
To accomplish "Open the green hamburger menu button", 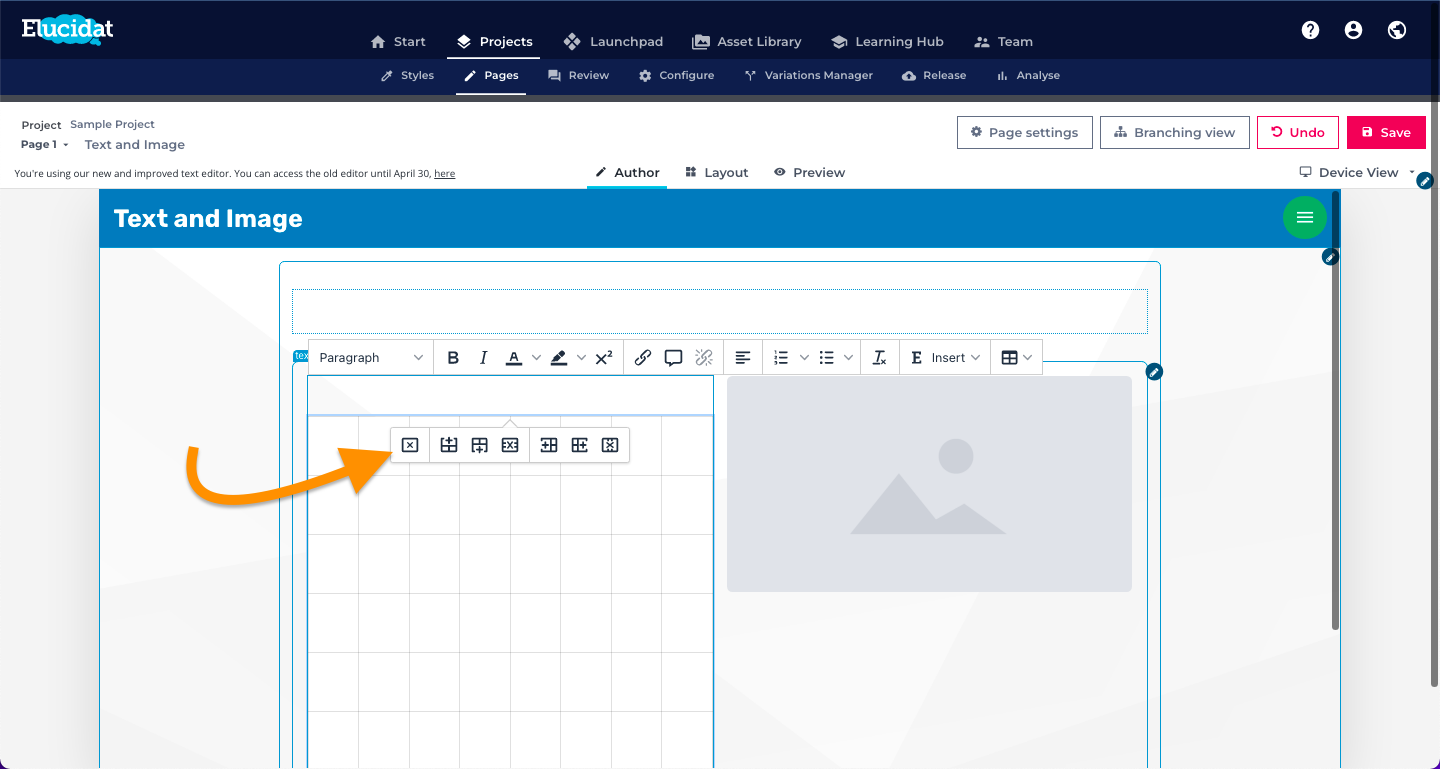I will 1305,217.
